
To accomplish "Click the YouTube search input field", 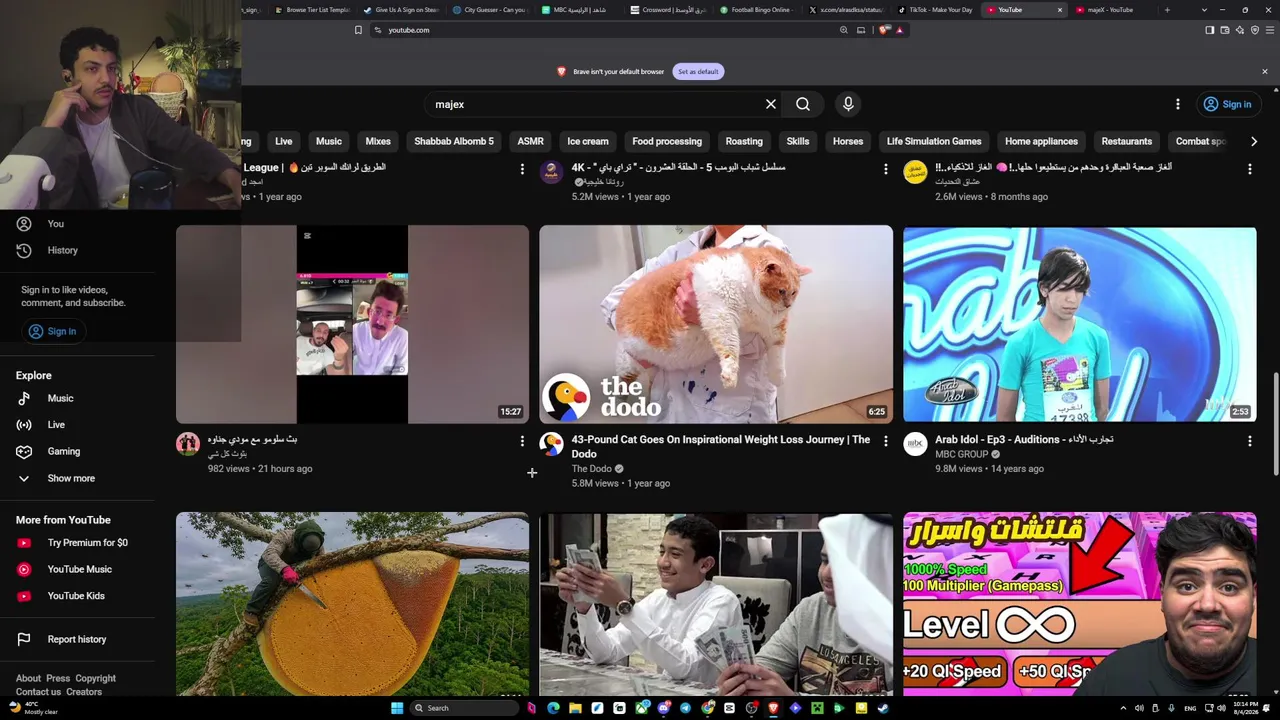I will (x=594, y=104).
